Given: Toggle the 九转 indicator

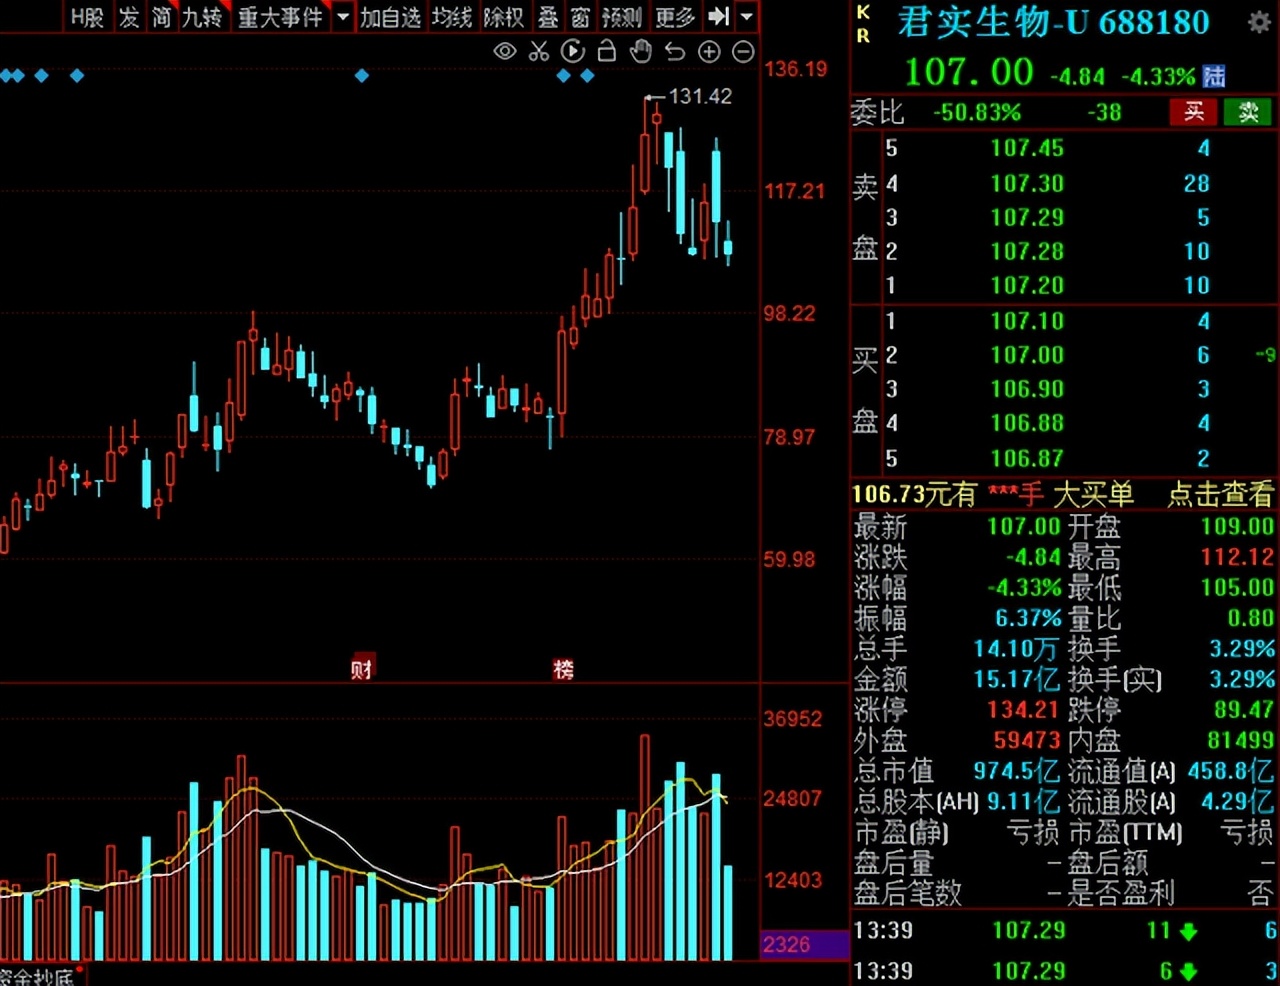Looking at the screenshot, I should point(203,17).
